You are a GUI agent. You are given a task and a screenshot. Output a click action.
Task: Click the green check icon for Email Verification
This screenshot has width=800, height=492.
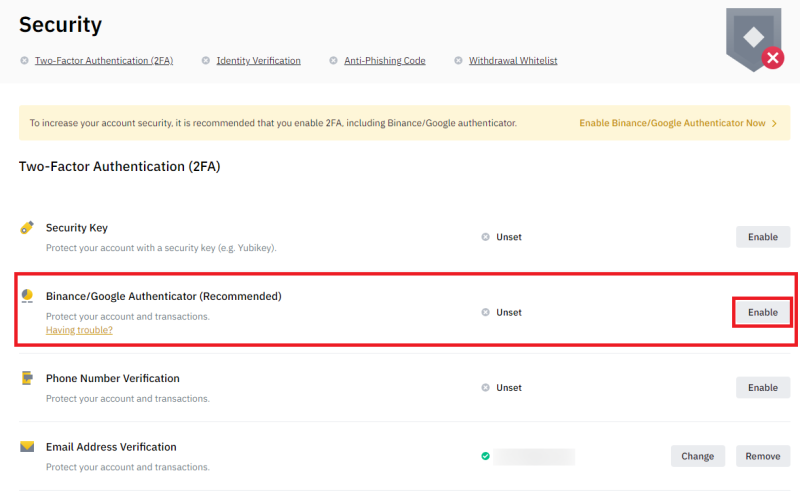[485, 456]
